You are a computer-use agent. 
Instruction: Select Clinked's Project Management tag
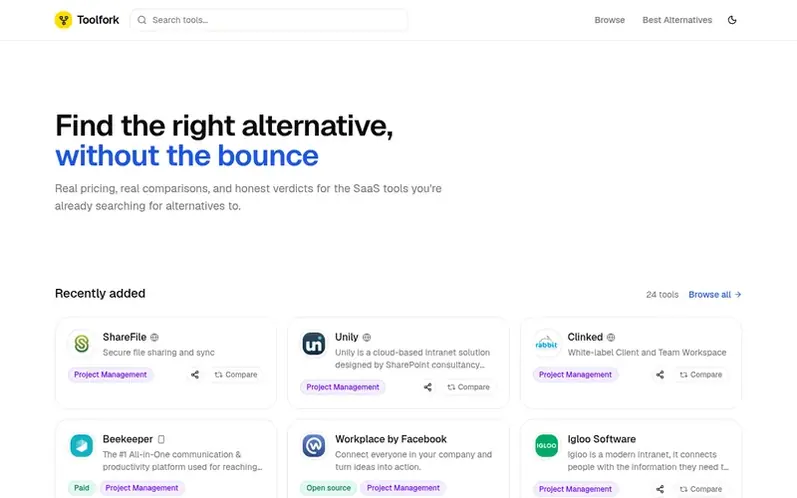(575, 375)
